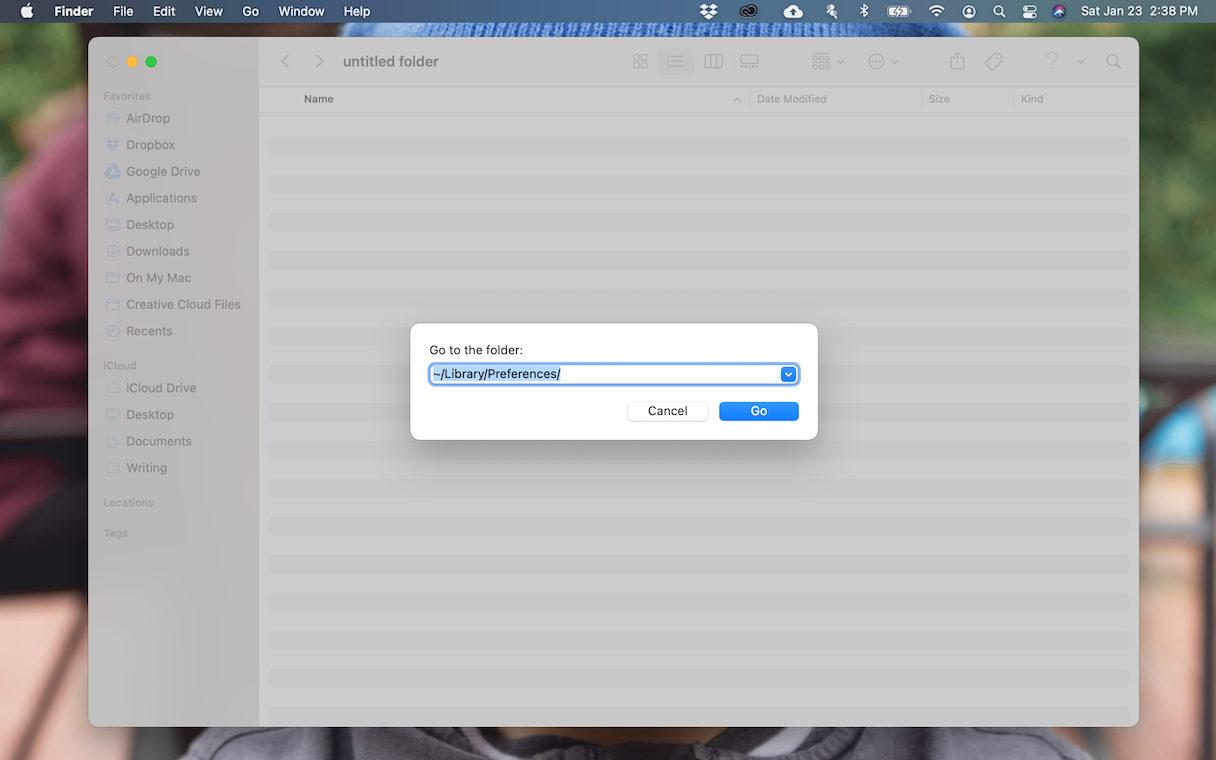Click the Dropbox menu bar icon
The width and height of the screenshot is (1216, 760).
tap(708, 11)
